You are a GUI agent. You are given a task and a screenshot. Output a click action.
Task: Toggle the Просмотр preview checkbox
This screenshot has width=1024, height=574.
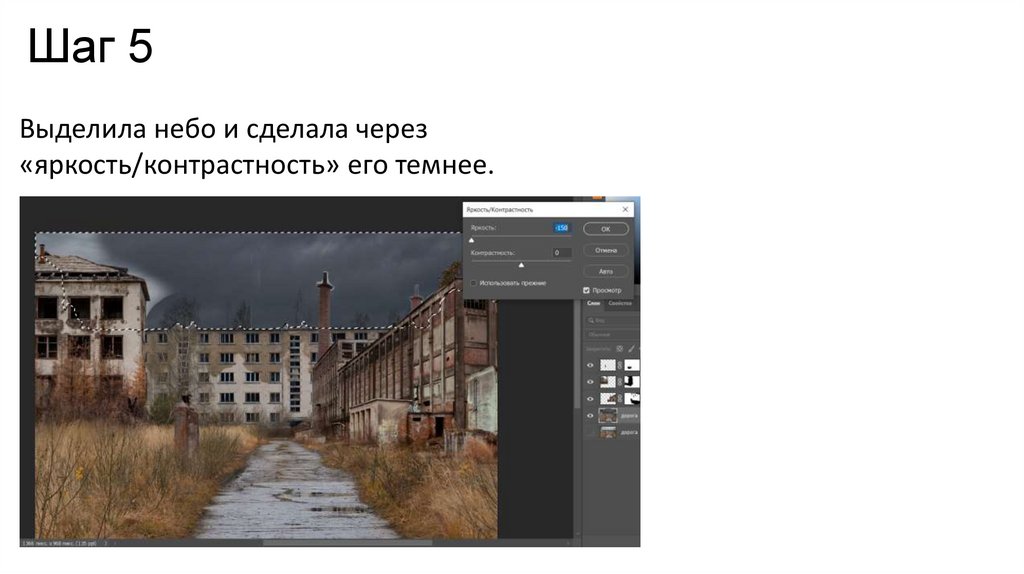(x=587, y=290)
